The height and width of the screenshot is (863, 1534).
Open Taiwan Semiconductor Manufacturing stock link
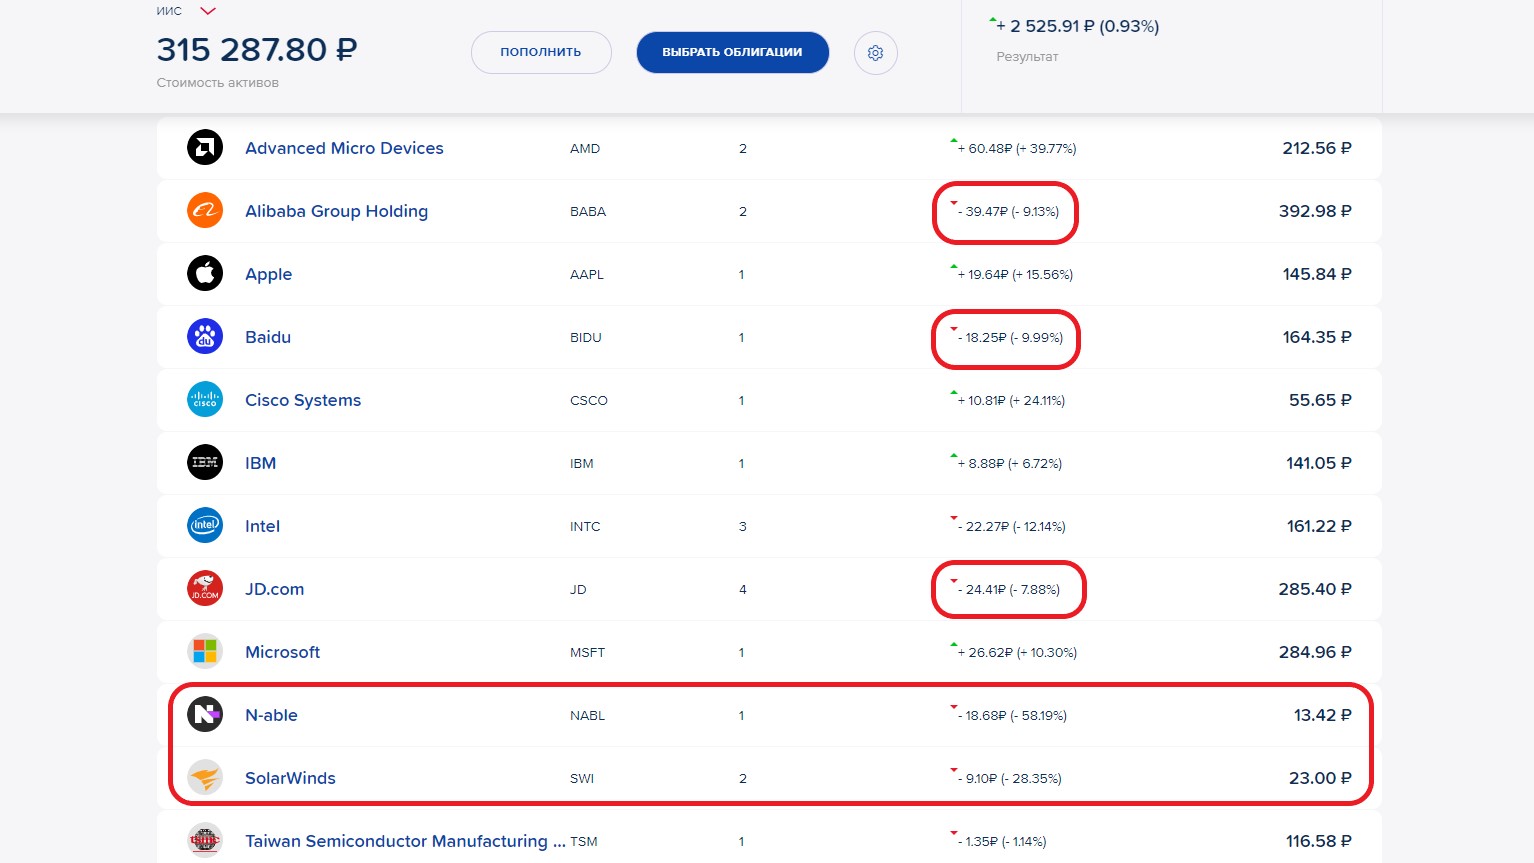(x=405, y=841)
